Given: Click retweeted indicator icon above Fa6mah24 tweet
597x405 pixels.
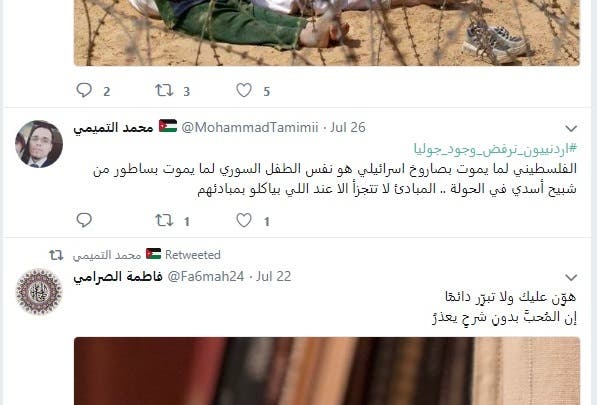Looking at the screenshot, I should pos(56,255).
